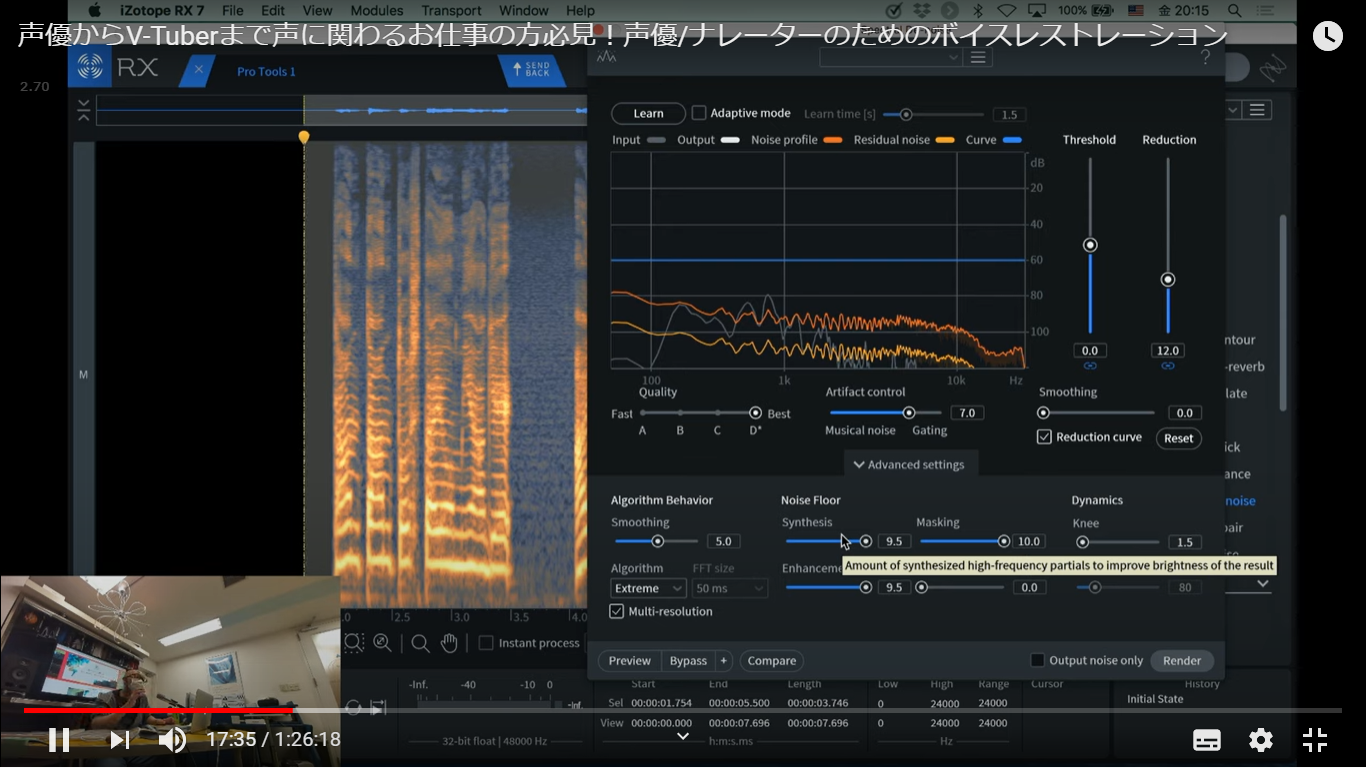
Task: Click the Bypass button
Action: [688, 661]
